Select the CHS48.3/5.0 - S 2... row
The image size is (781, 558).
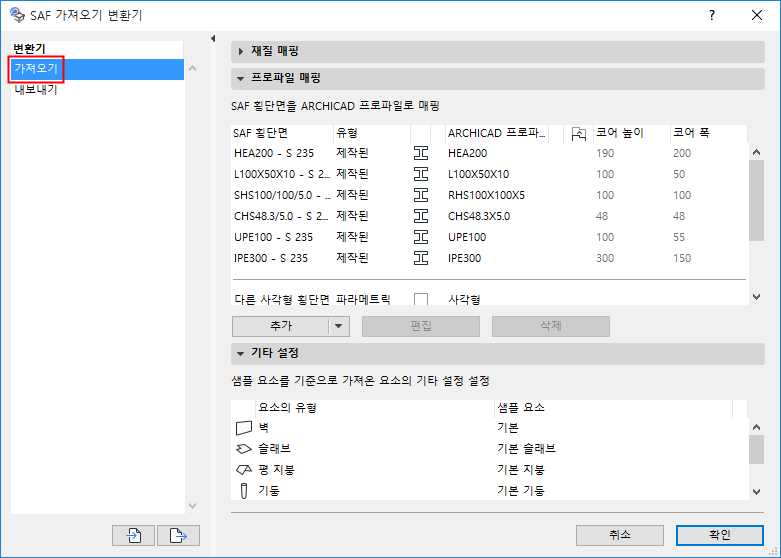pyautogui.click(x=489, y=216)
